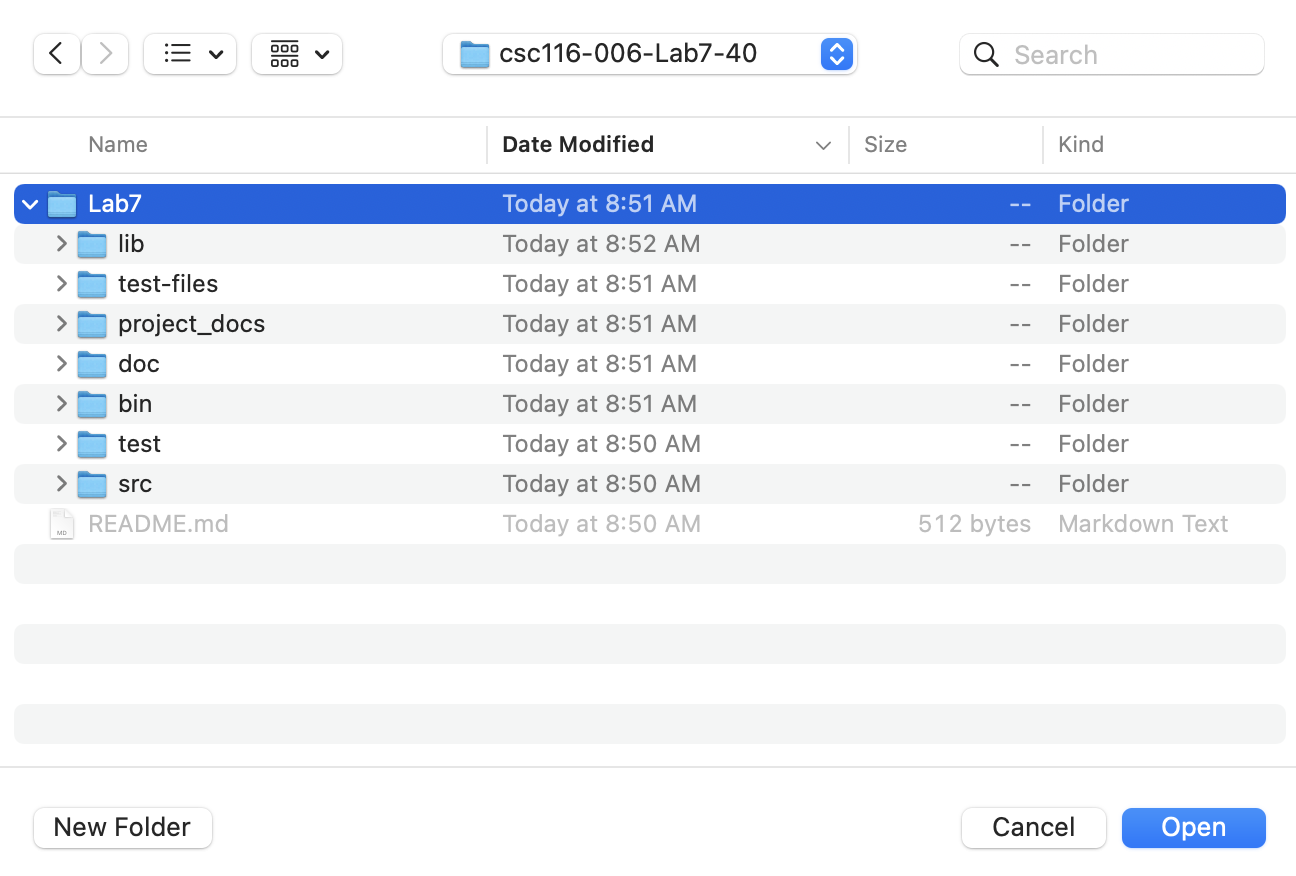1296x876 pixels.
Task: Sort by the Size column header
Action: click(x=885, y=144)
